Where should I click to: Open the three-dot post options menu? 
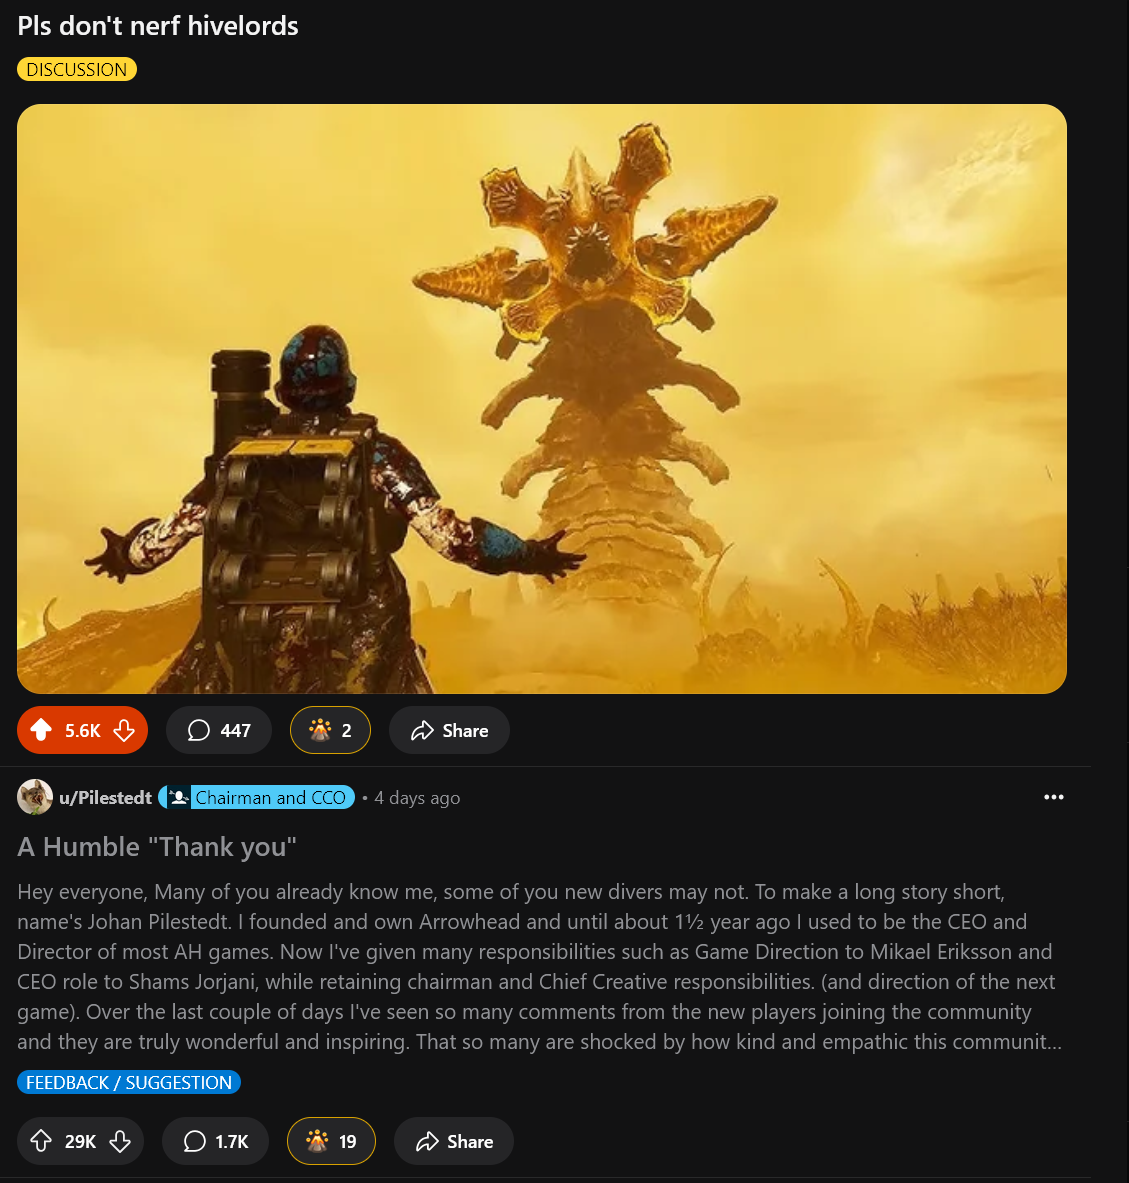tap(1054, 797)
